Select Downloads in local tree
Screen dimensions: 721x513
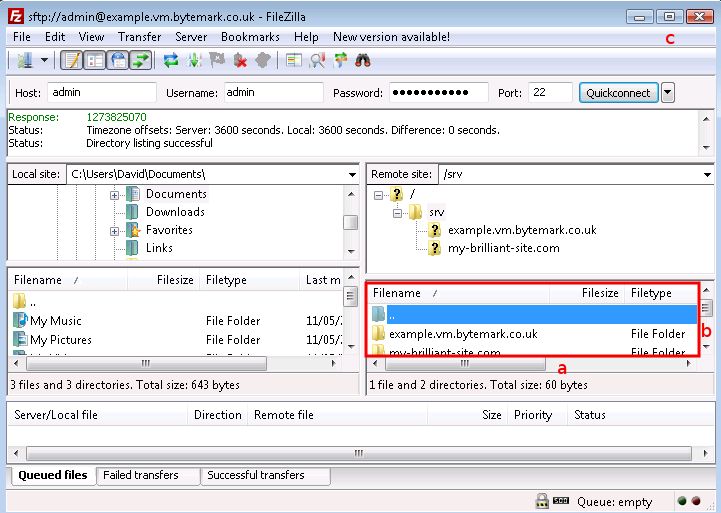(175, 212)
